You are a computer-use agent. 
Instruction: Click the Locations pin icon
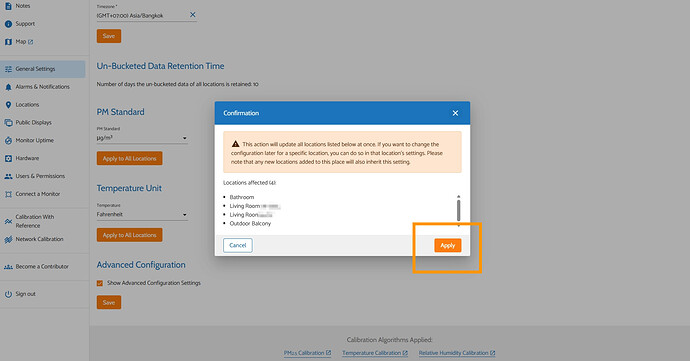coord(8,105)
